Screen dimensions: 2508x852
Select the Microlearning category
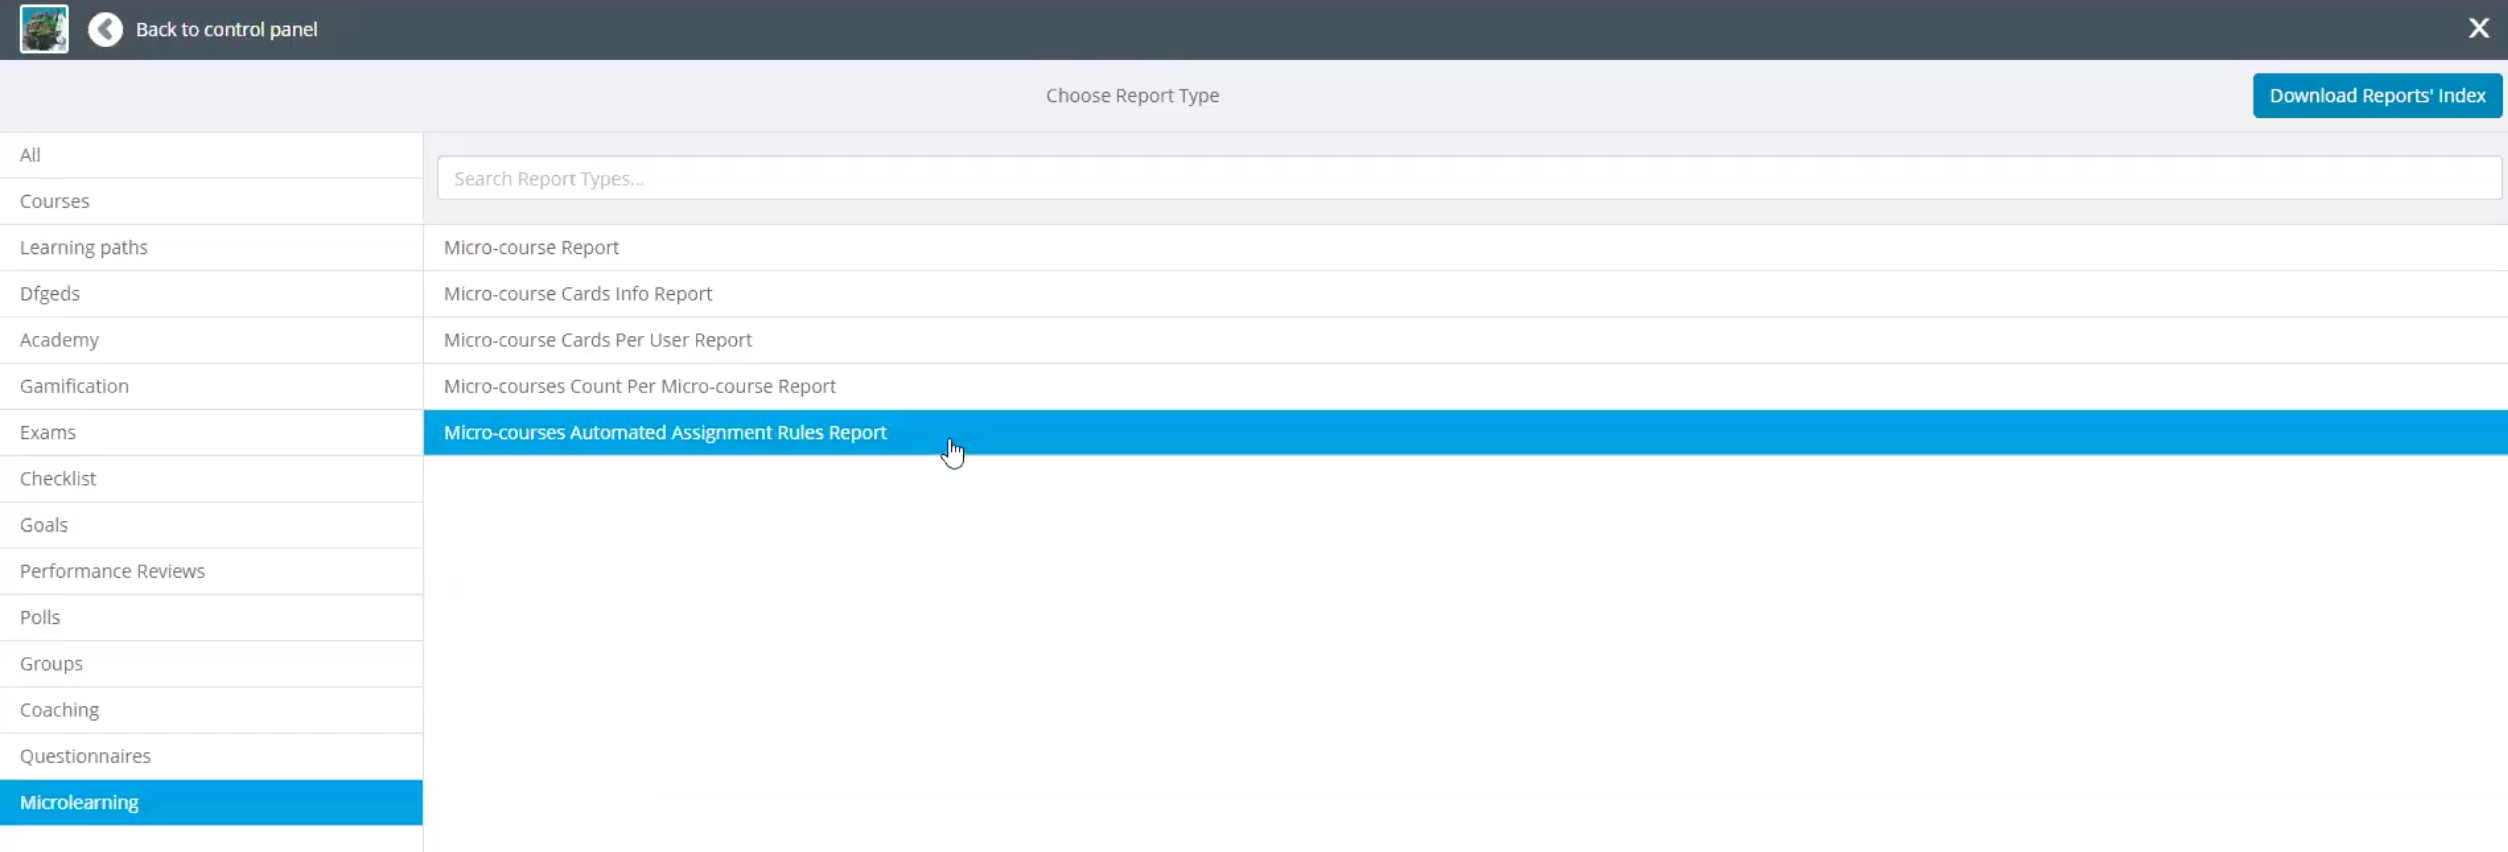(79, 802)
